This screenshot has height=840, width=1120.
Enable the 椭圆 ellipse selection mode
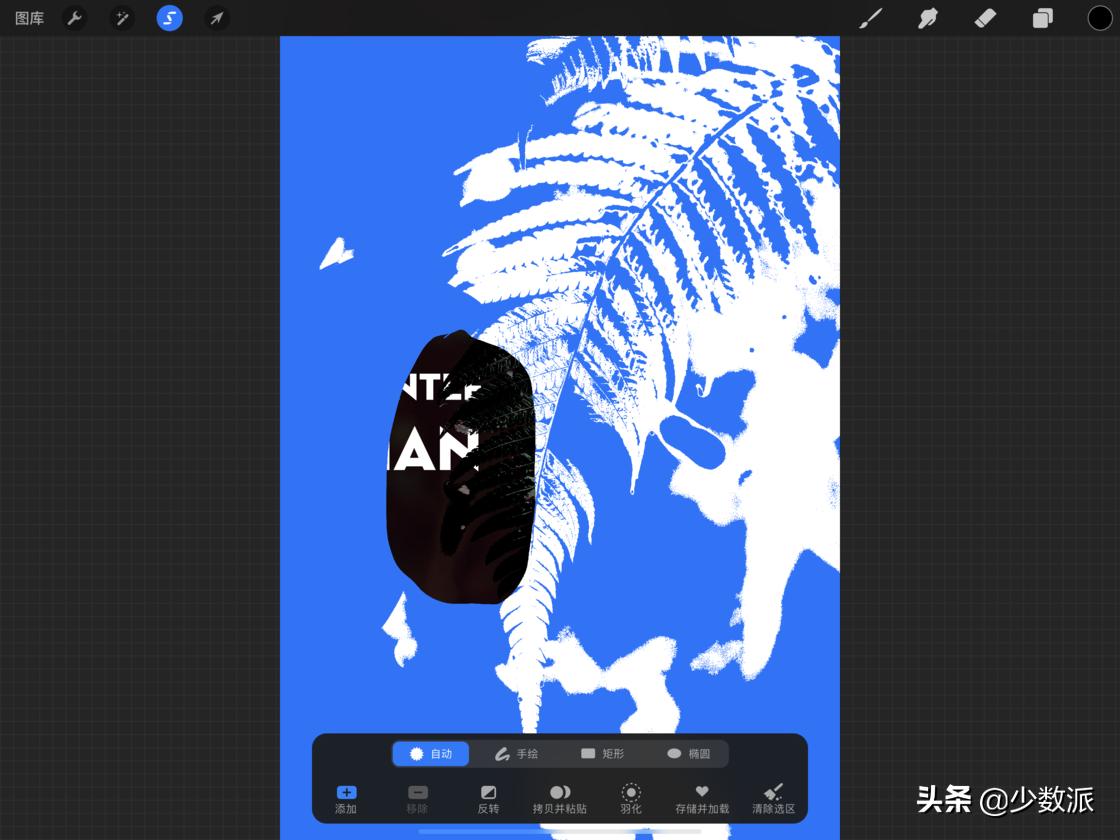(688, 754)
